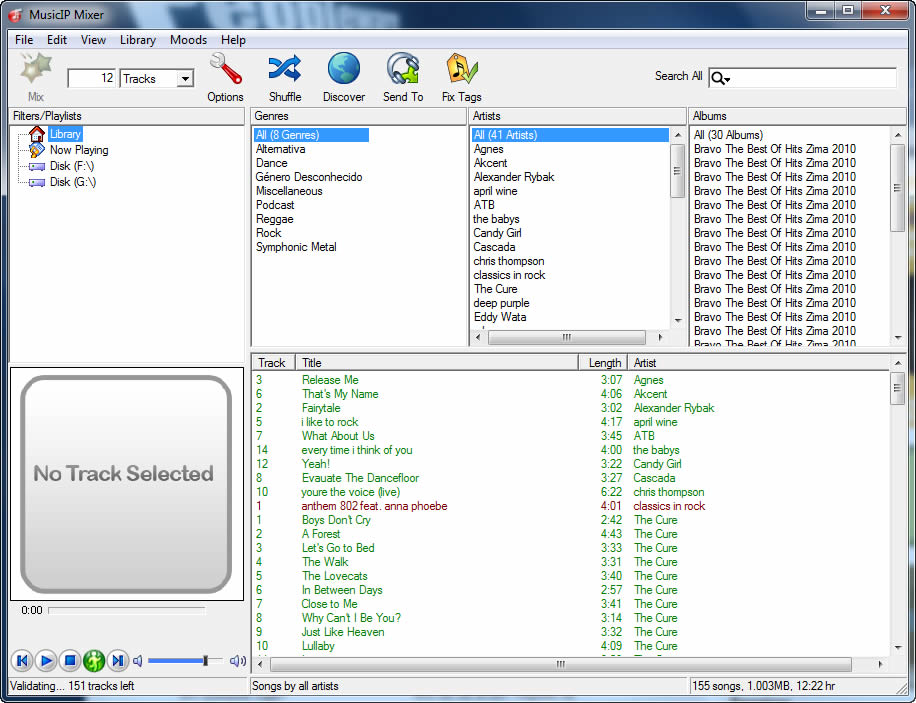Go to the previous track
Screen dimensions: 916x703
pos(21,660)
